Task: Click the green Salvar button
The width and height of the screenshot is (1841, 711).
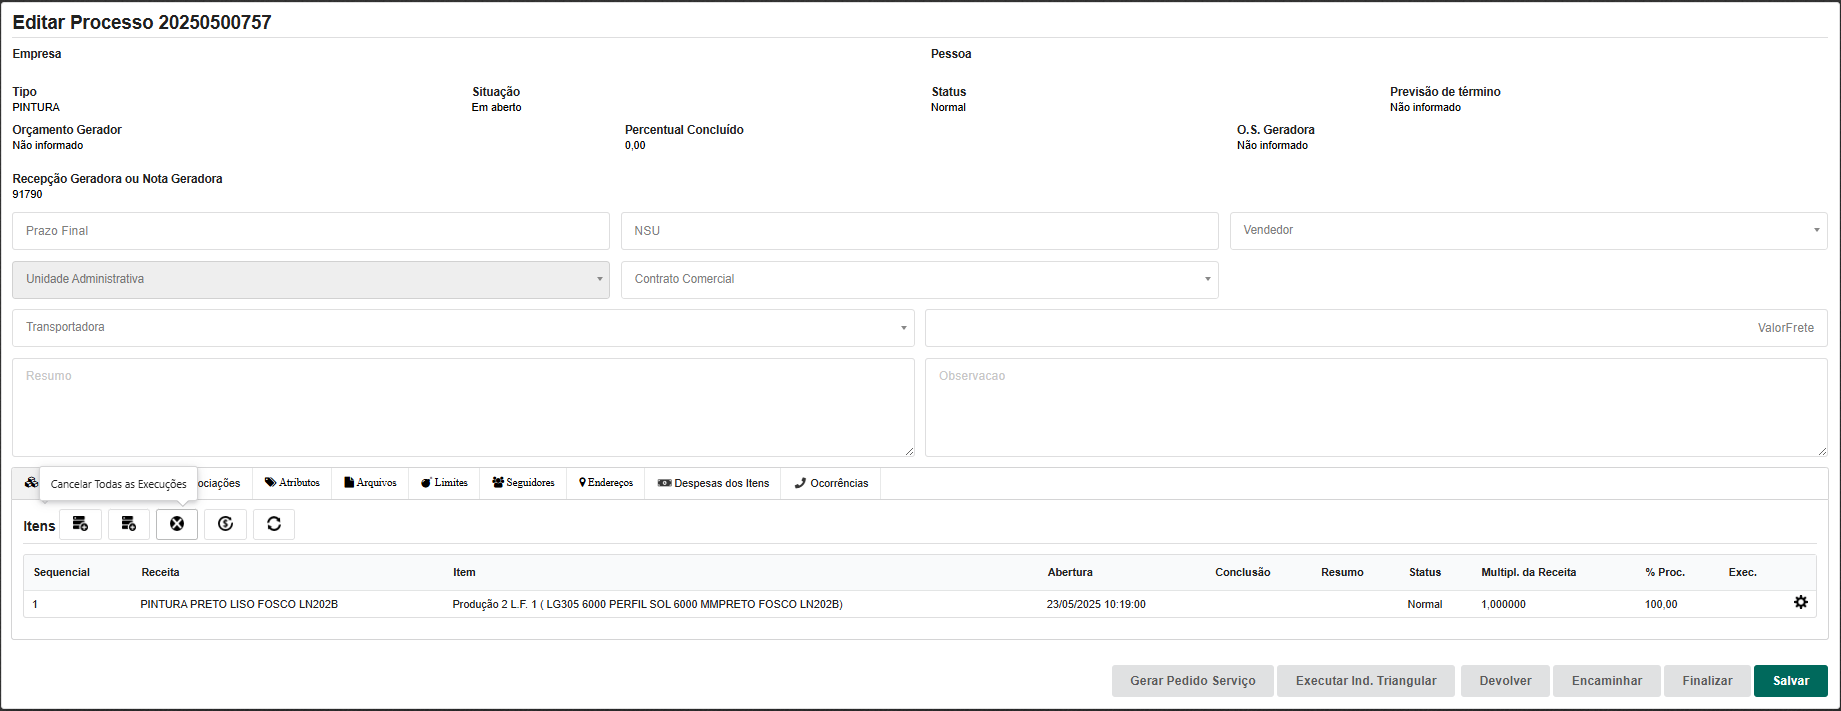Action: click(x=1790, y=681)
